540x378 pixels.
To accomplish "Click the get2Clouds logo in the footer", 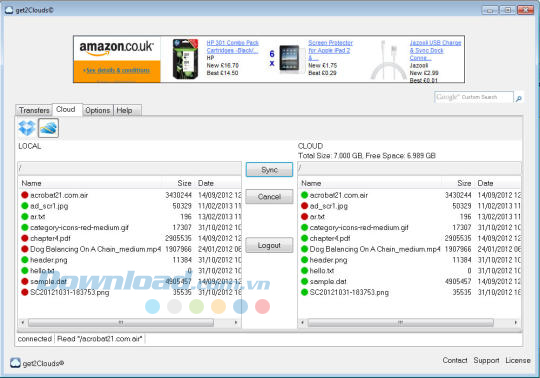I will point(15,363).
